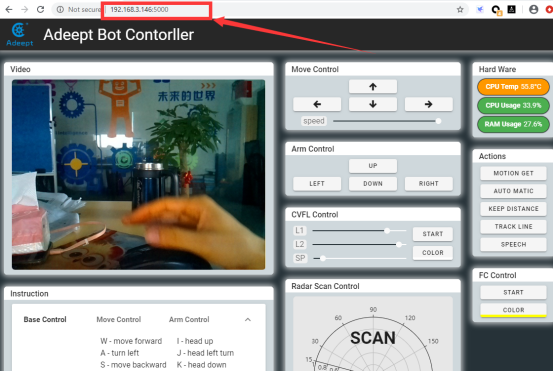This screenshot has width=554, height=371.
Task: Collapse the Instruction panel chevron
Action: 248,319
